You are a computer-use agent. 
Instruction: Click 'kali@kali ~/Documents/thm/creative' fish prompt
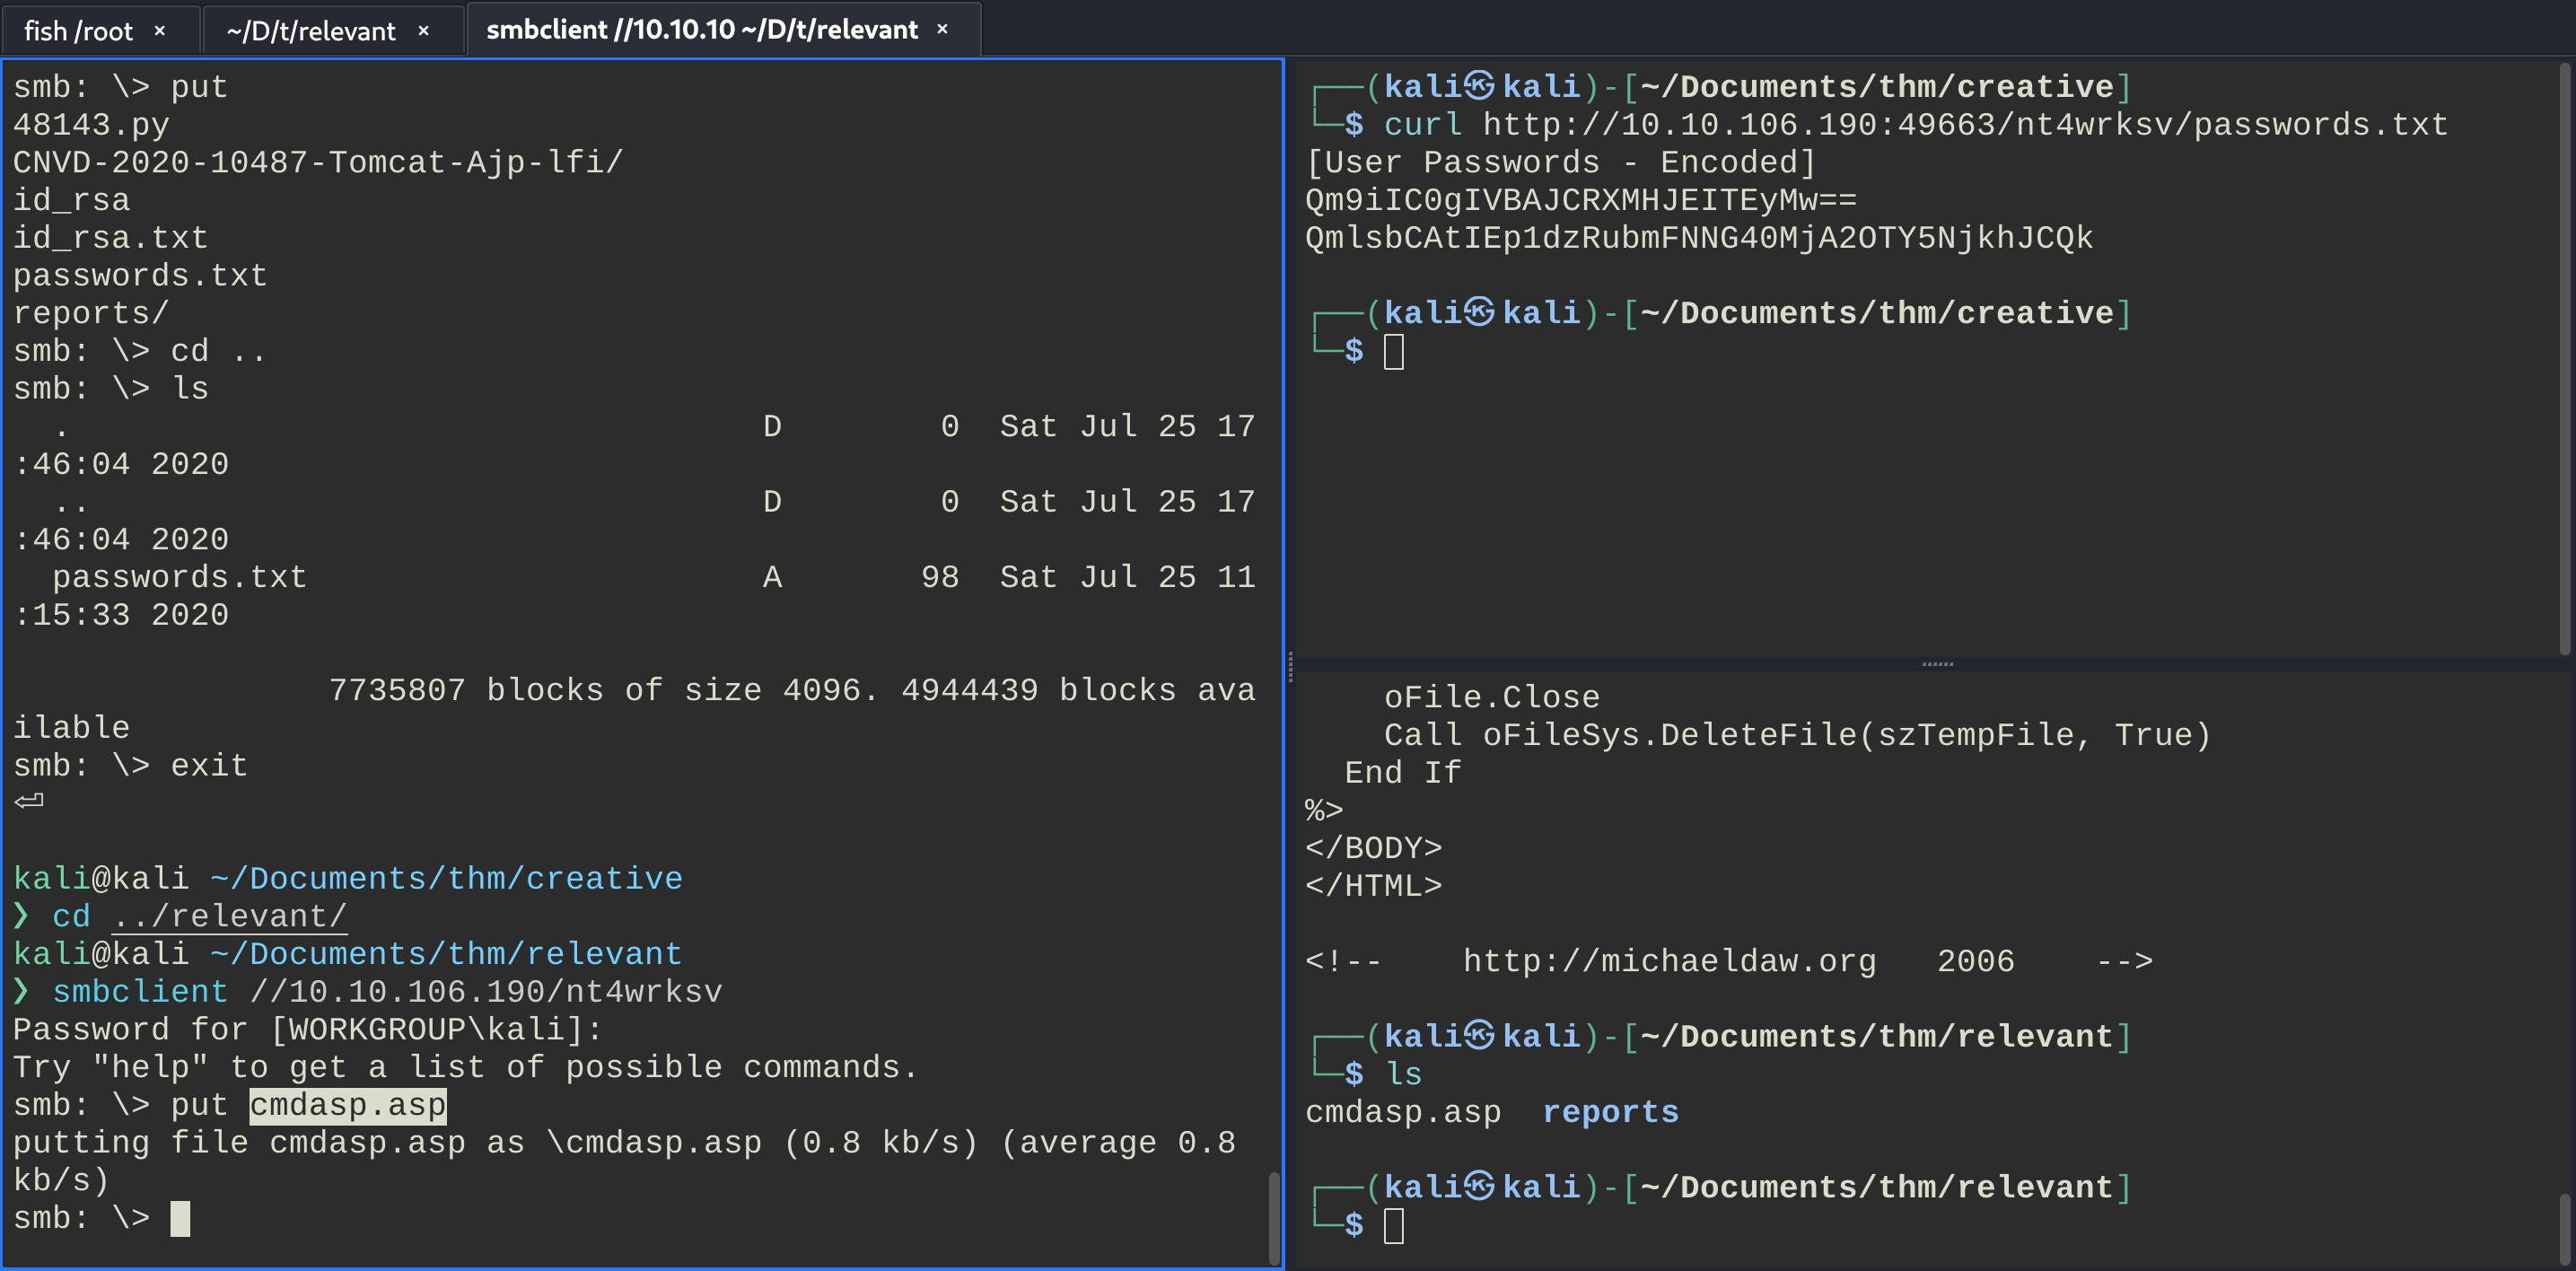348,878
